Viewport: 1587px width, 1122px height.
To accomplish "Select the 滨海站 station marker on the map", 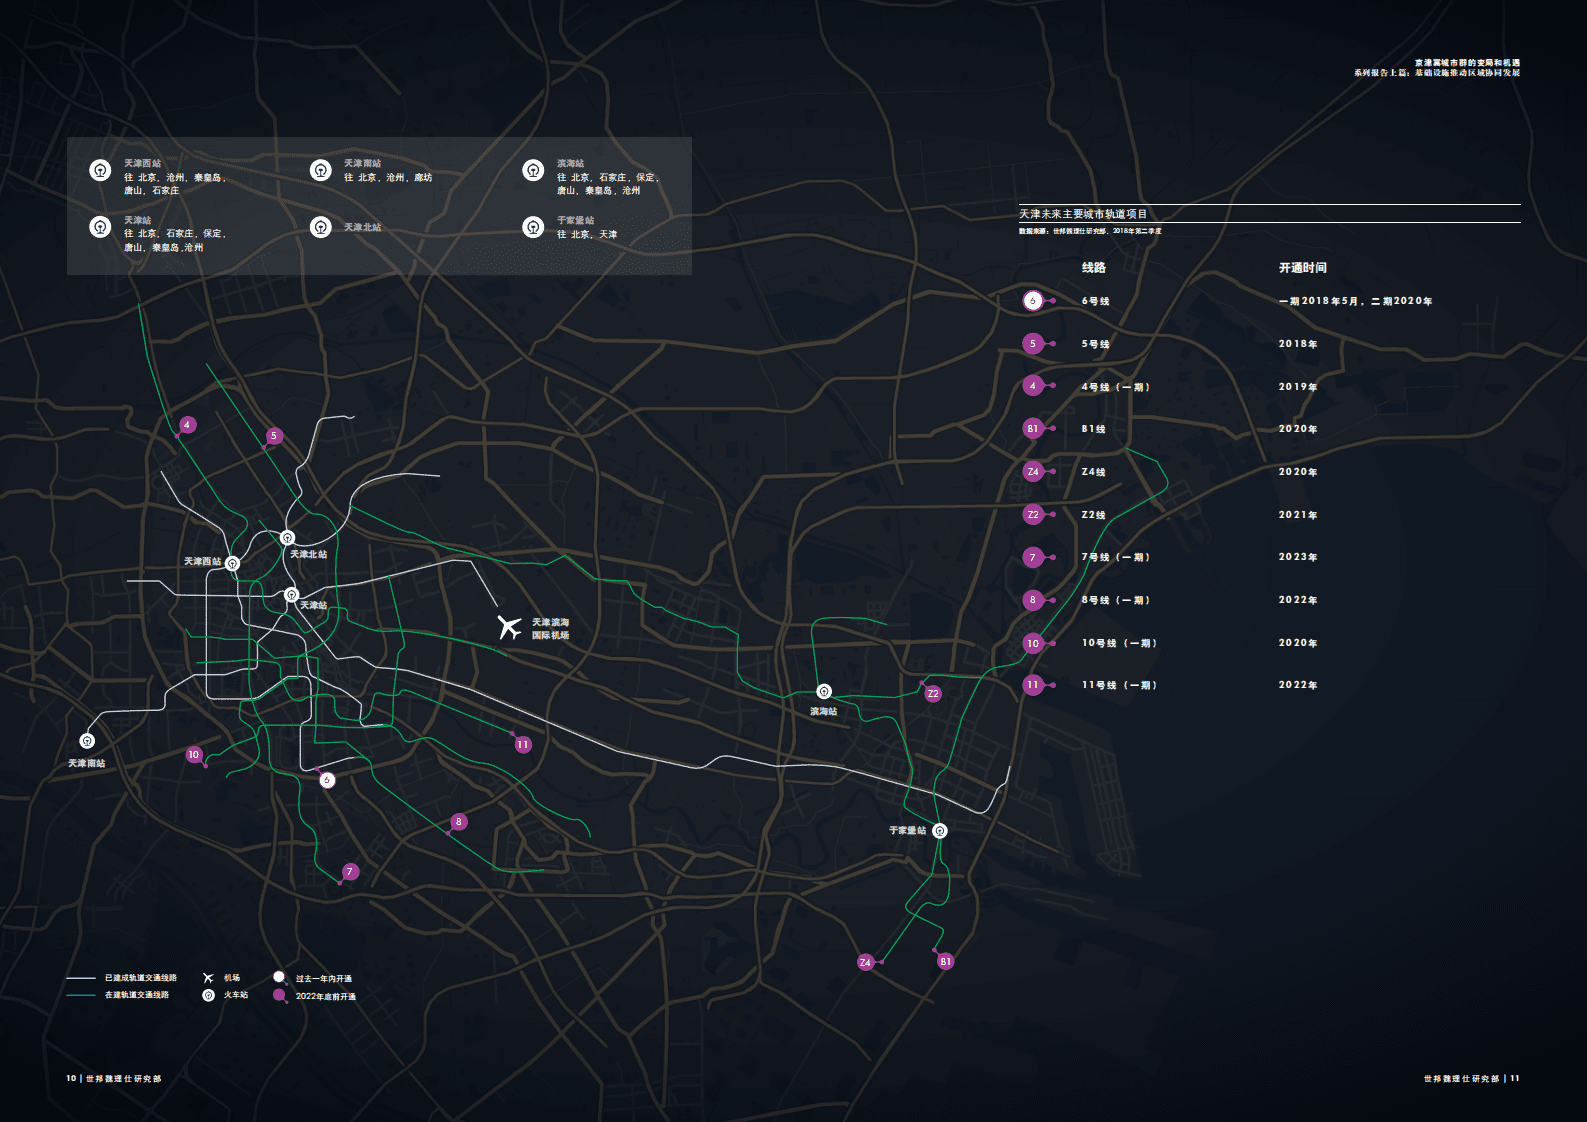I will (x=823, y=692).
